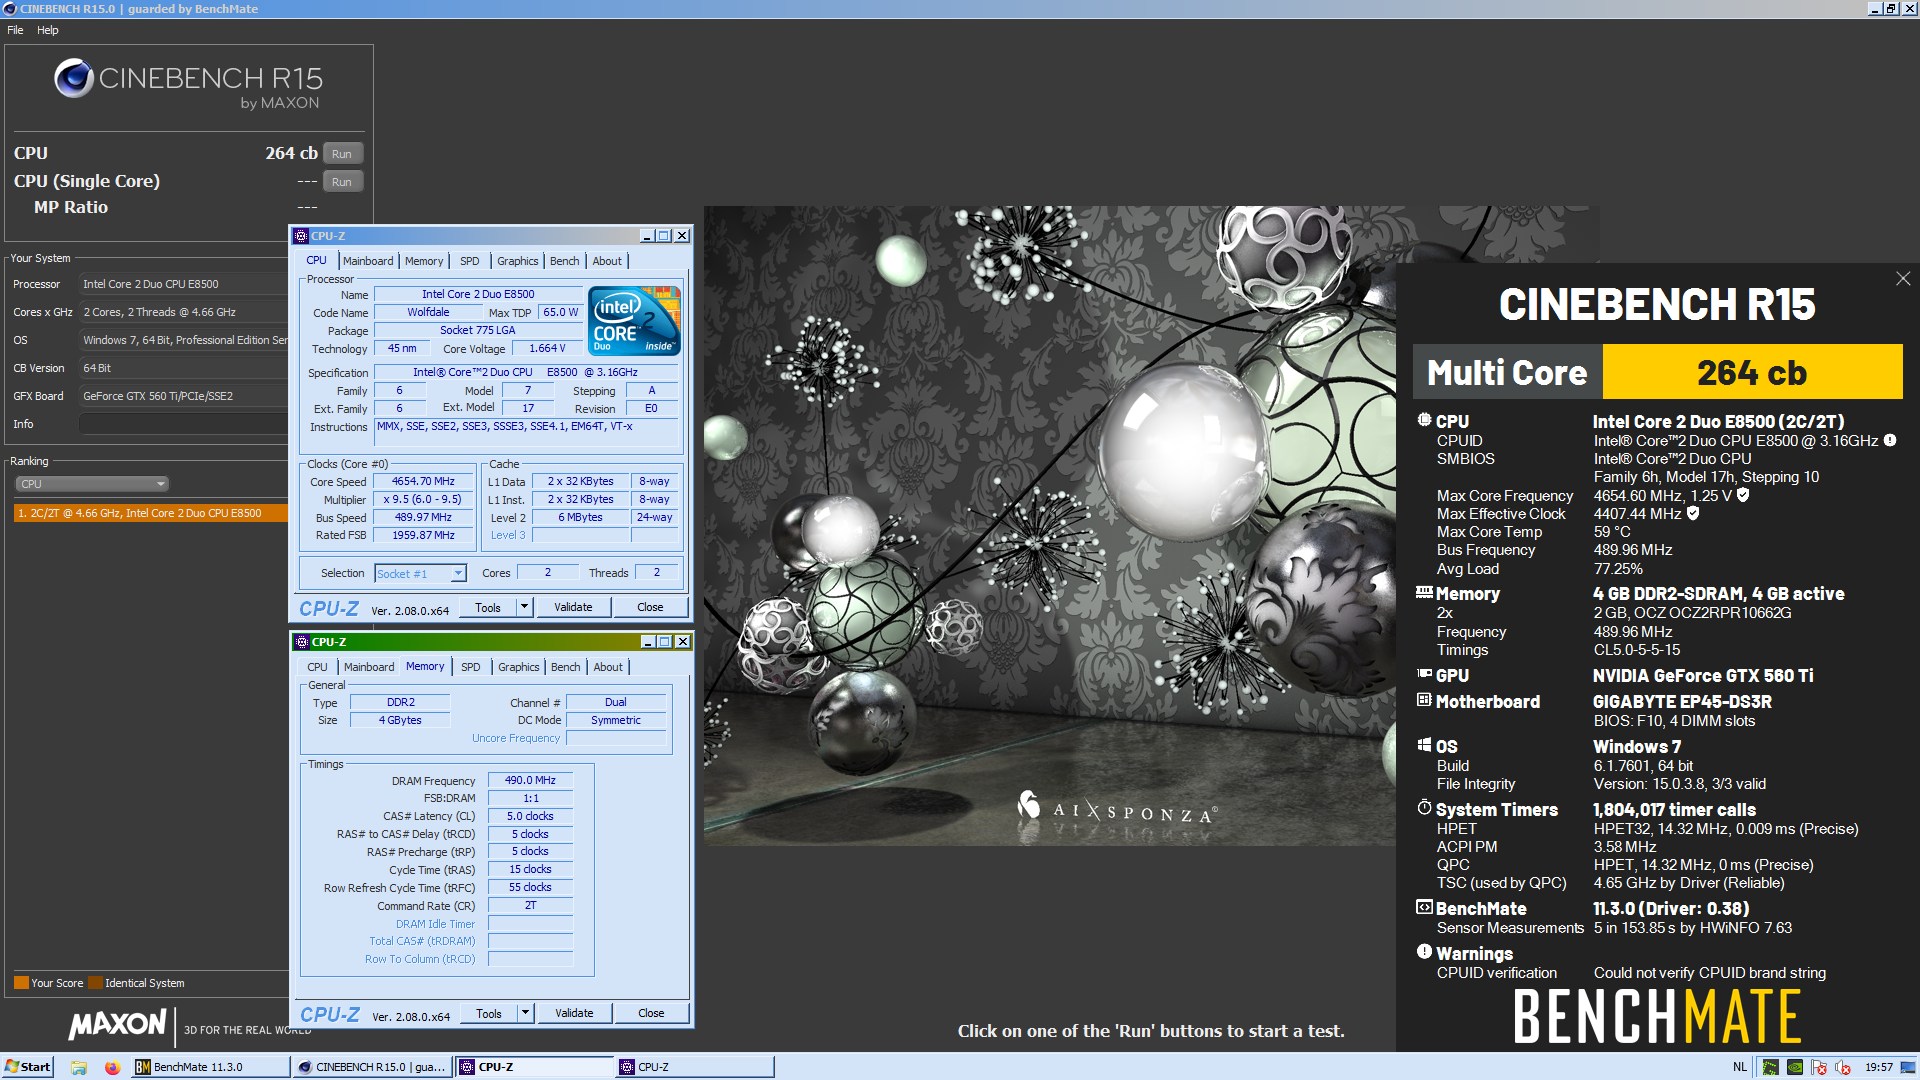The height and width of the screenshot is (1080, 1920).
Task: Open About tab in upper CPU-Z window
Action: 607,261
